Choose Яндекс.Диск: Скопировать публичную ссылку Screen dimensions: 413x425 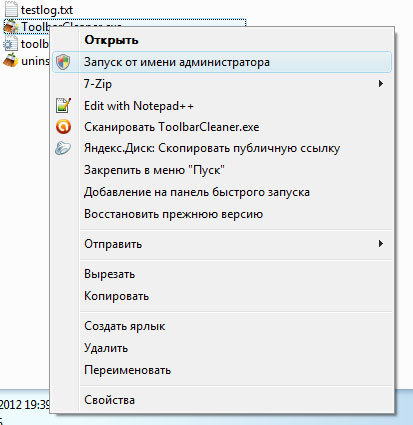[222, 148]
